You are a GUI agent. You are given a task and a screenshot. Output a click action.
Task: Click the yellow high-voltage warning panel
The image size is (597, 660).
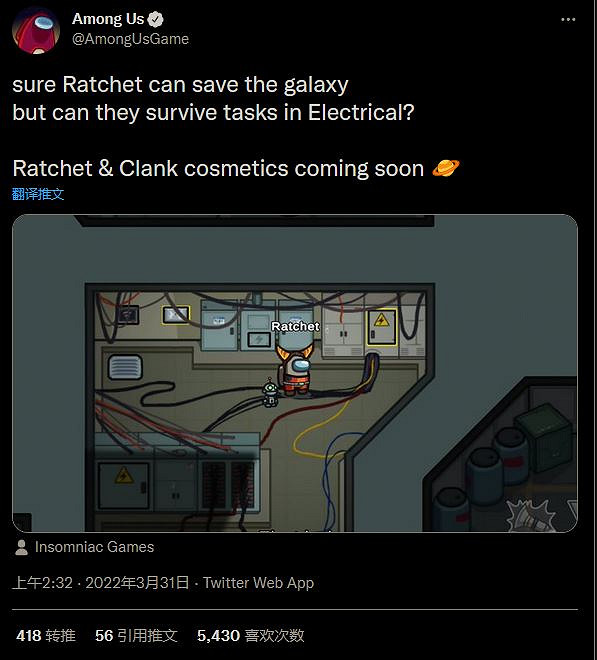(x=381, y=327)
